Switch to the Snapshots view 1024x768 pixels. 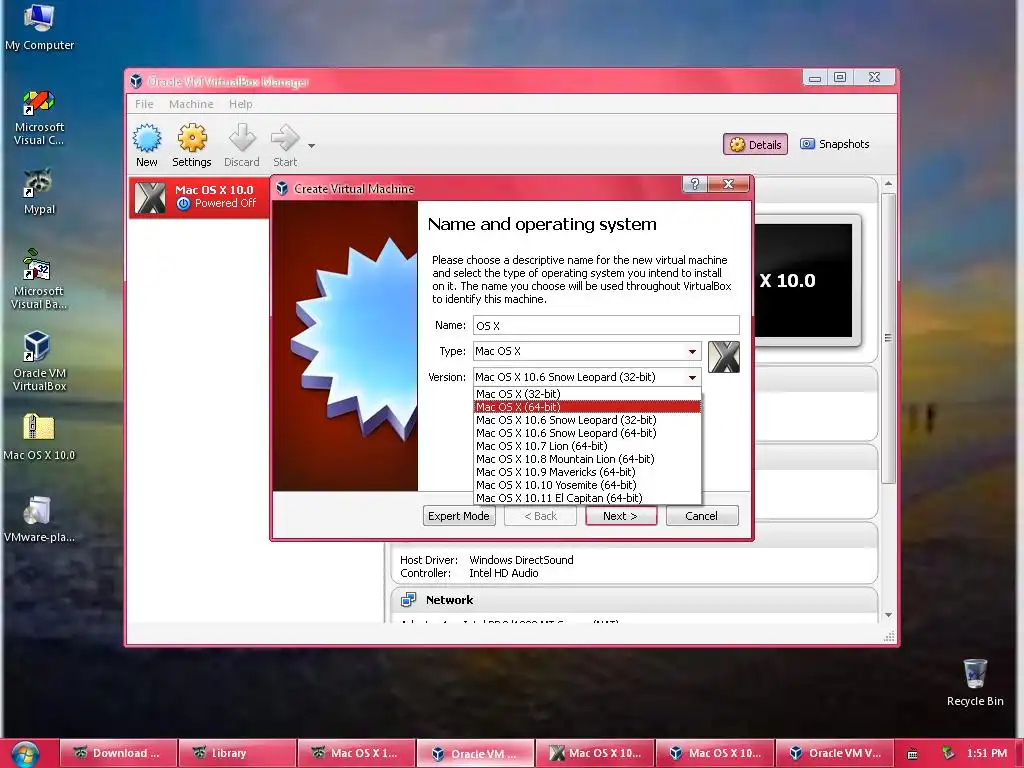pos(835,144)
